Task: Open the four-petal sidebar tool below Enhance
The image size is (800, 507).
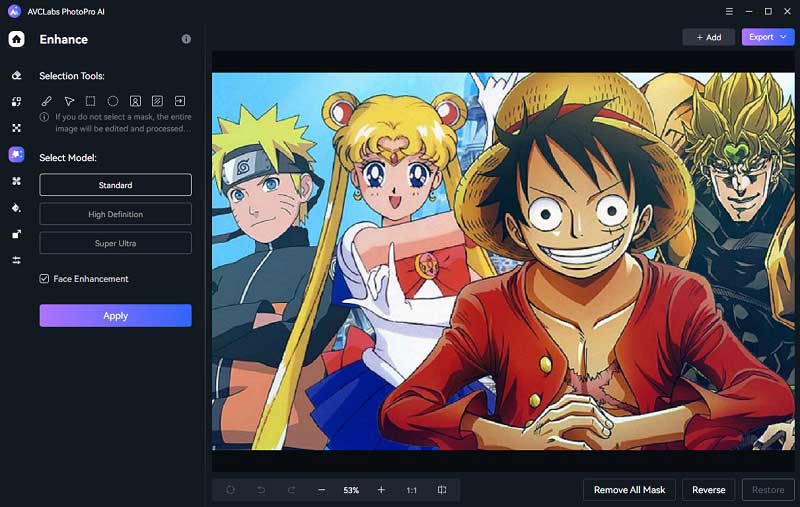Action: (x=16, y=181)
